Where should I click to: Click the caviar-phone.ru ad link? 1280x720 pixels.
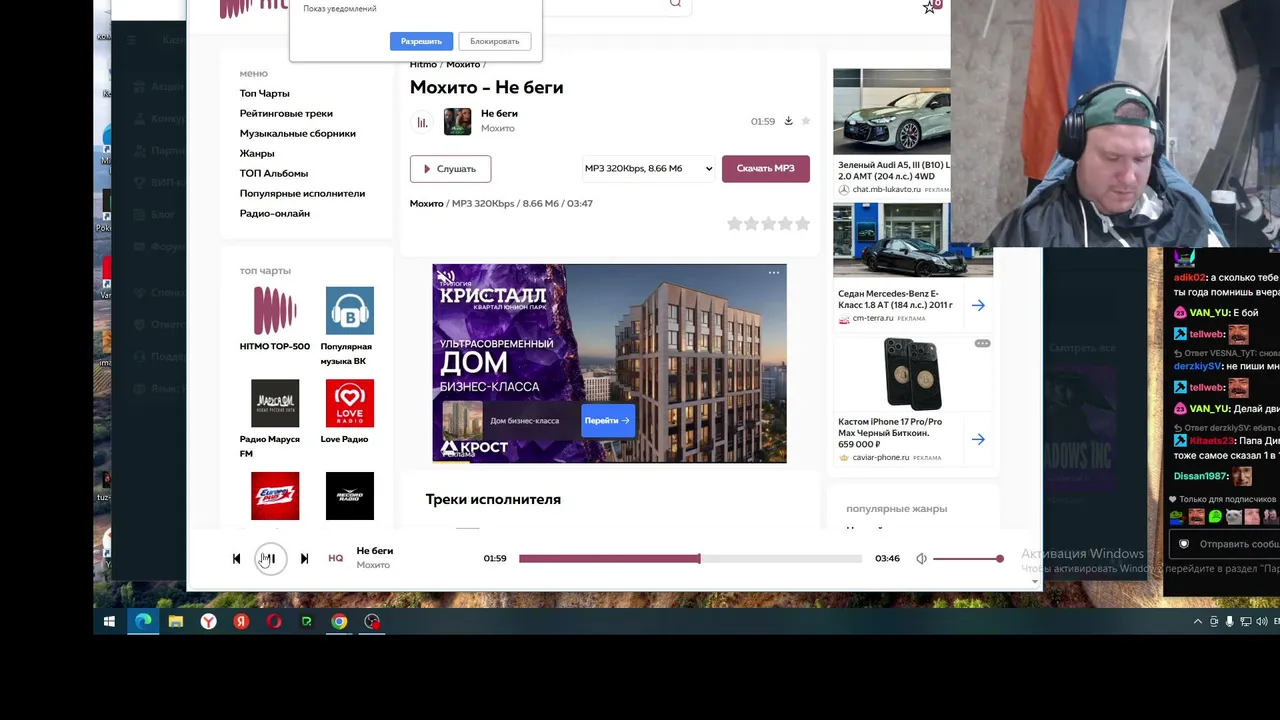(880, 458)
